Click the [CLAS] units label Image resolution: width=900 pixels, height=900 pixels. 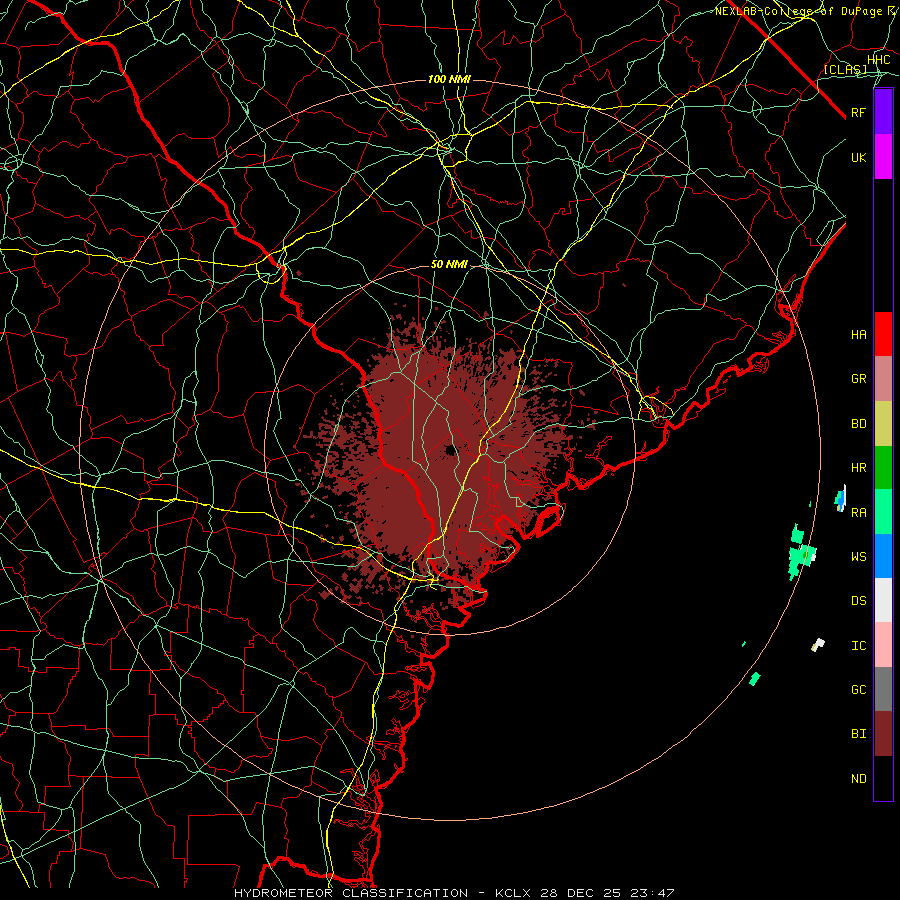tap(845, 69)
